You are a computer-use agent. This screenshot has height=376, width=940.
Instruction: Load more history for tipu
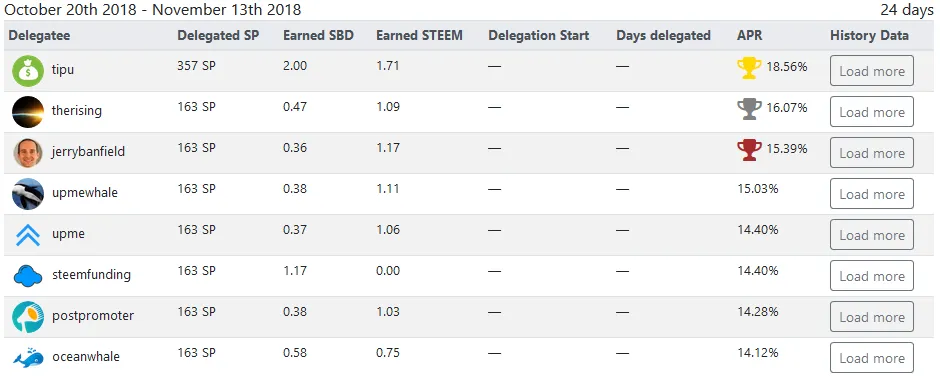[x=872, y=71]
